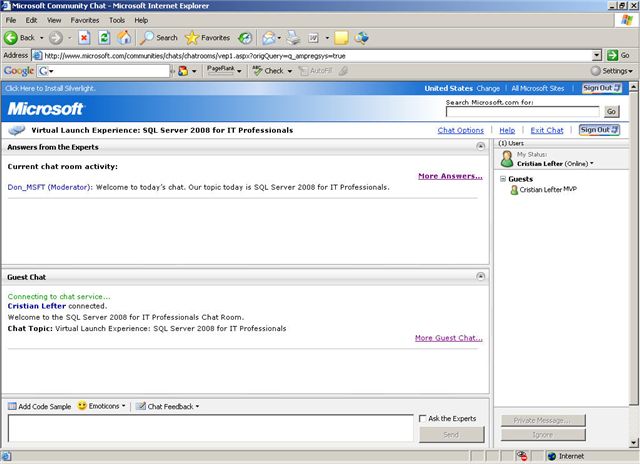Open the Chat Feedback dropdown
This screenshot has width=640, height=464.
(170, 406)
